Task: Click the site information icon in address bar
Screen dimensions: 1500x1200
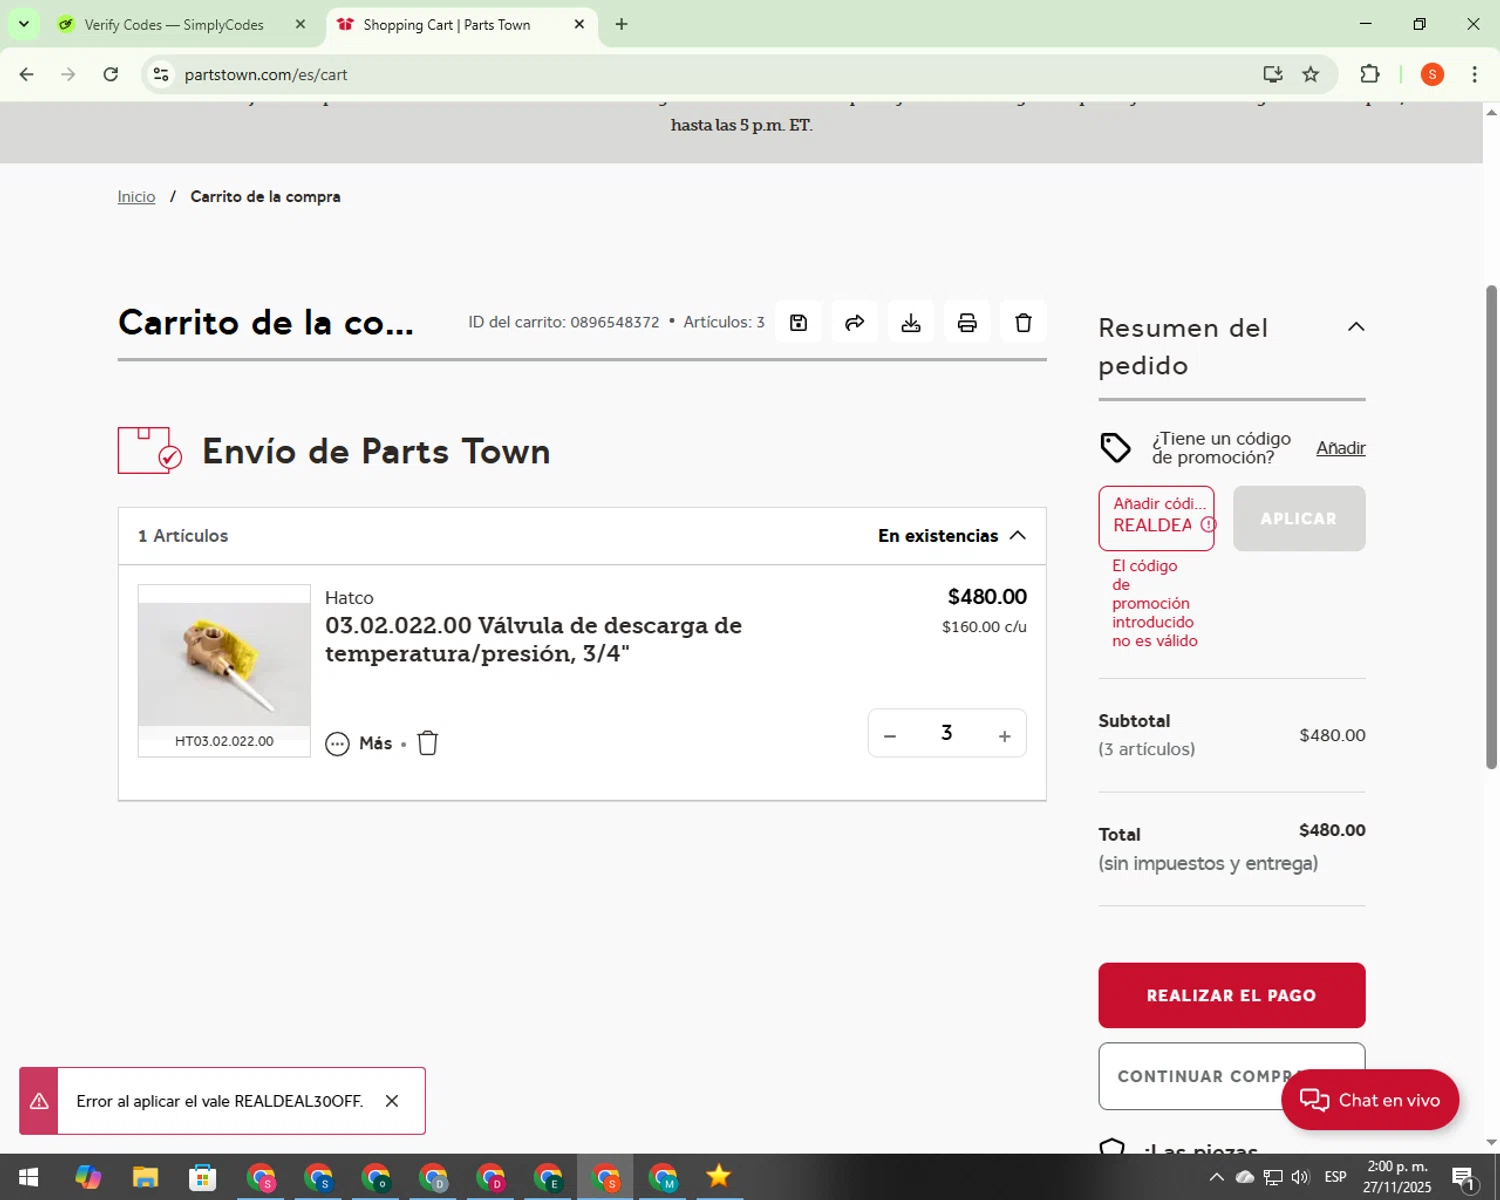Action: (161, 74)
